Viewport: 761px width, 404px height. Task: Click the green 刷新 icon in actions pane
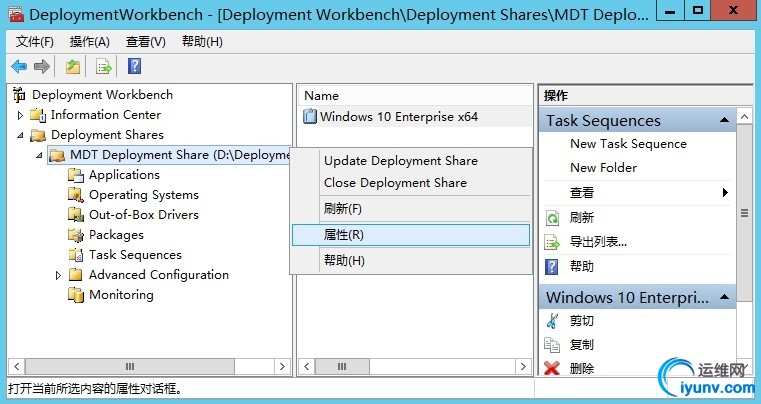(552, 218)
